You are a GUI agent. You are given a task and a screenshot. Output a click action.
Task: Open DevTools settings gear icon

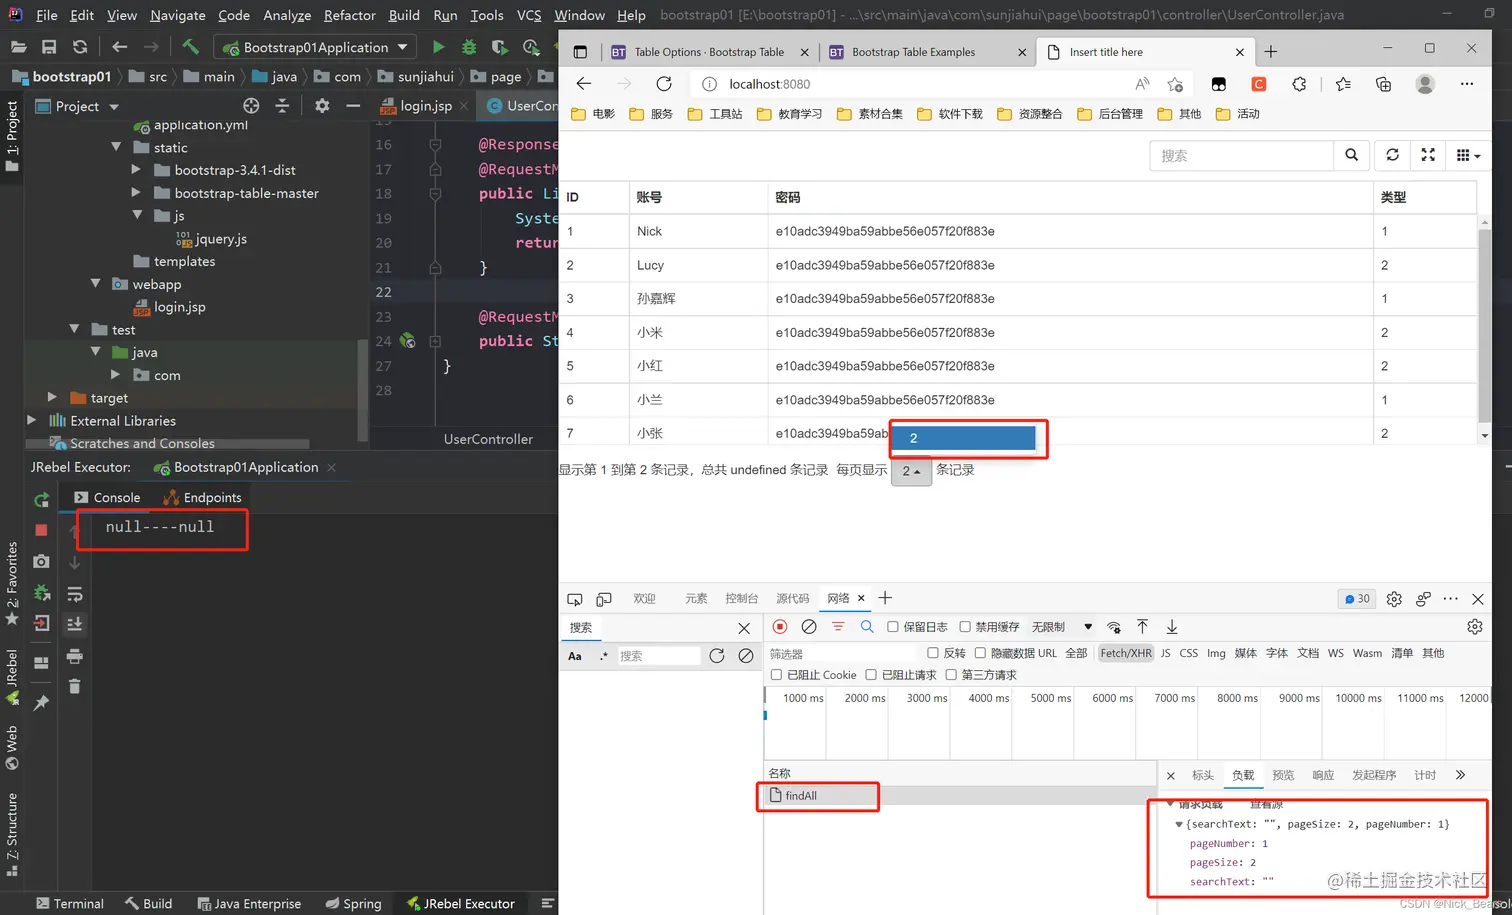click(x=1394, y=598)
